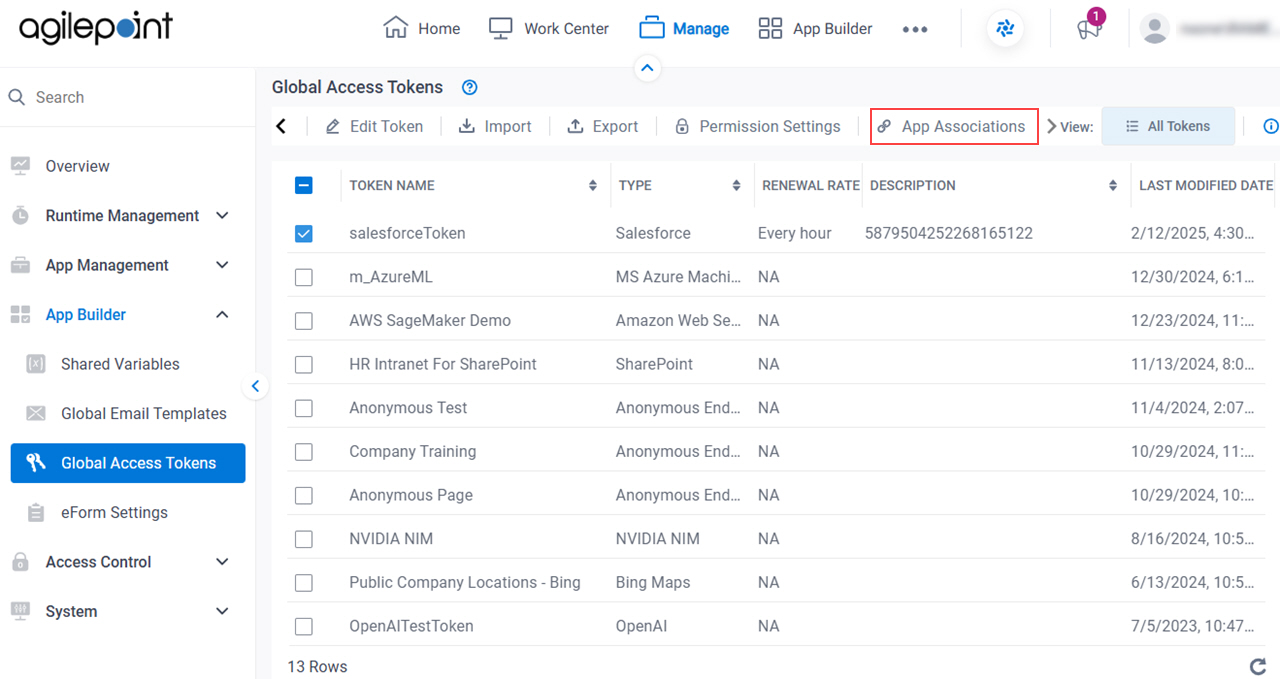Screen dimensions: 1280x679
Task: Toggle the select-all header checkbox
Action: (304, 185)
